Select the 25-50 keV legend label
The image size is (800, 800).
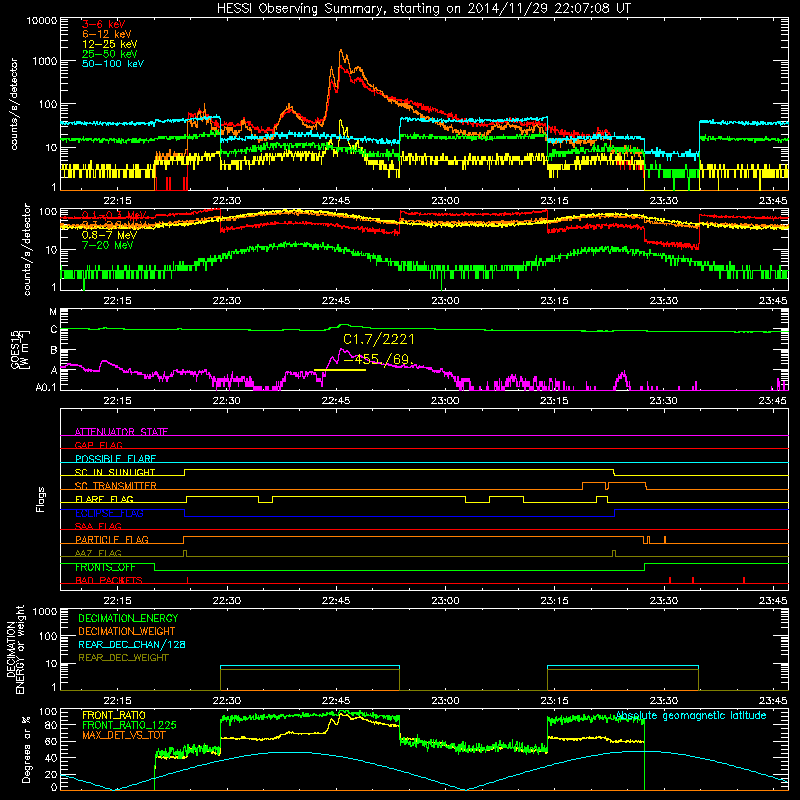[x=110, y=54]
